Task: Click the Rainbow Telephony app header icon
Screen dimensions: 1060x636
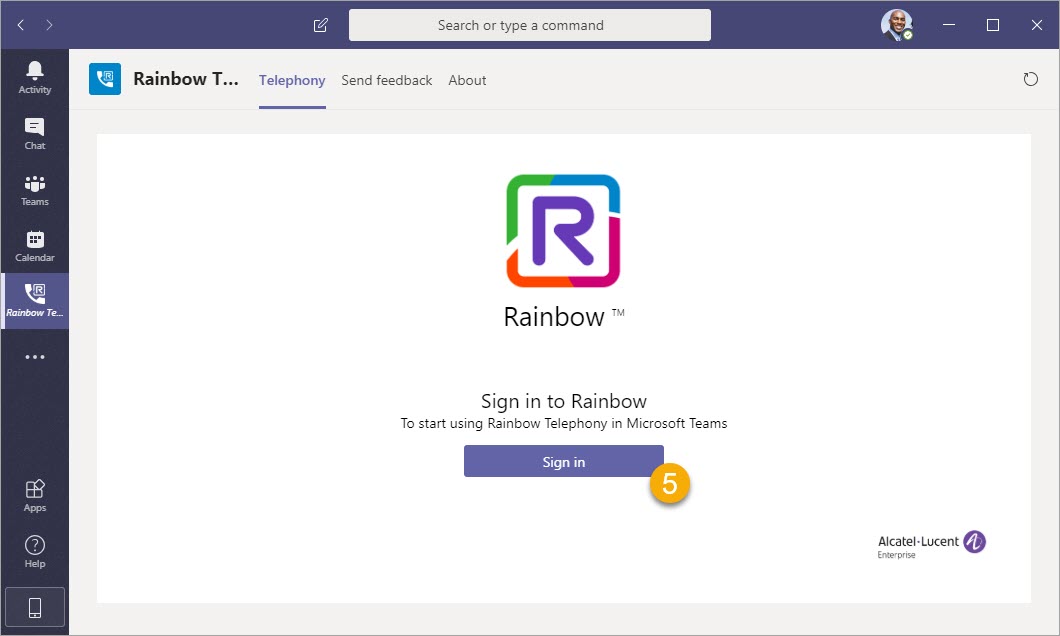Action: (x=105, y=79)
